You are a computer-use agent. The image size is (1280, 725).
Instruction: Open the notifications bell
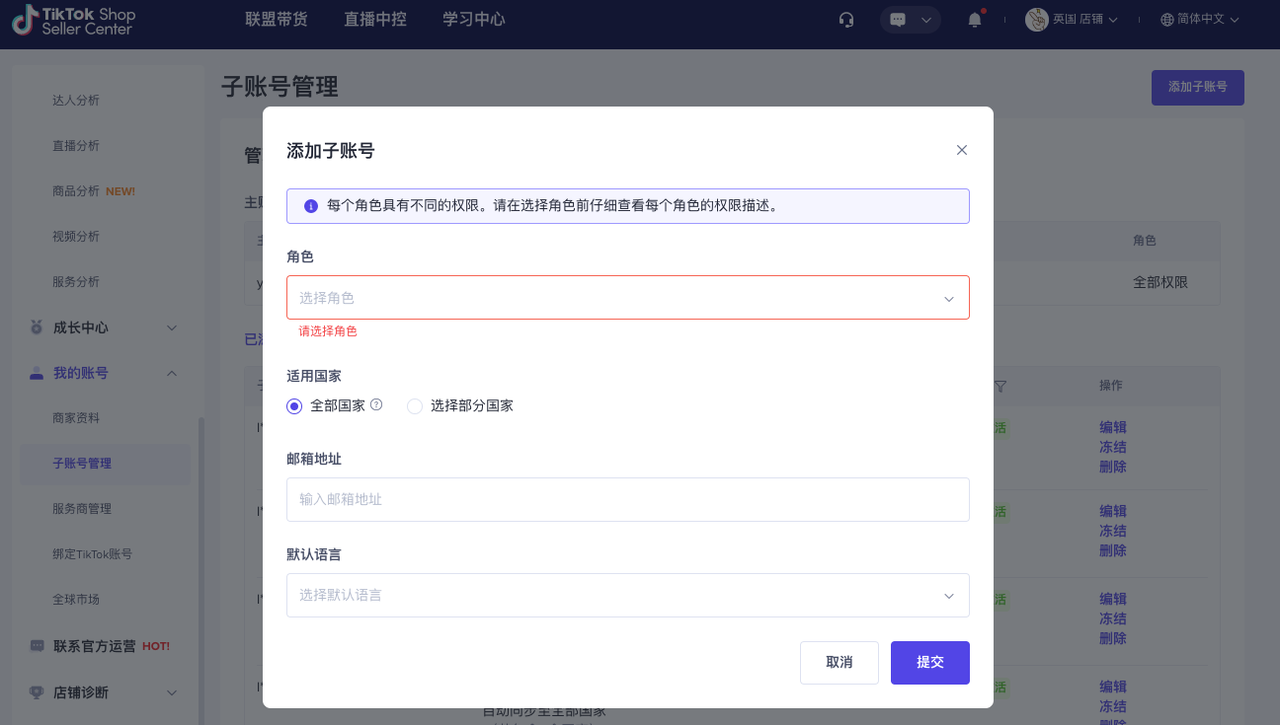pyautogui.click(x=974, y=20)
